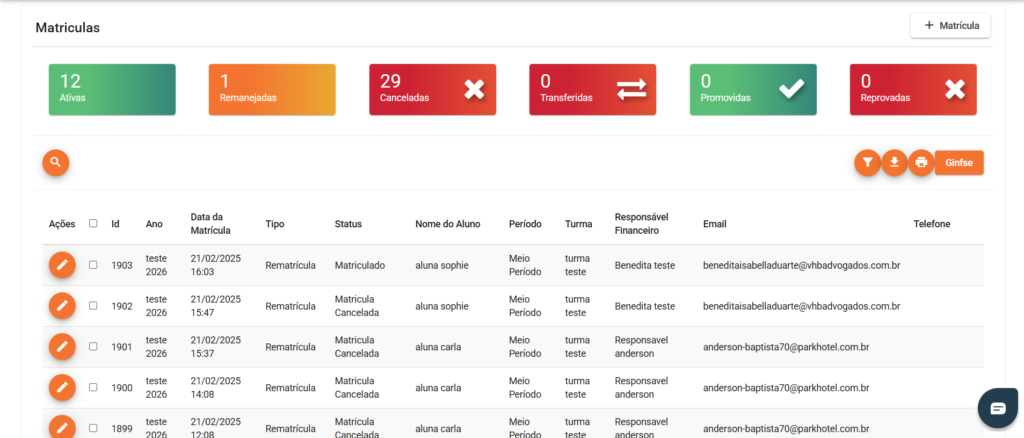Open the Canceladas status card
The height and width of the screenshot is (438, 1024).
pos(432,89)
